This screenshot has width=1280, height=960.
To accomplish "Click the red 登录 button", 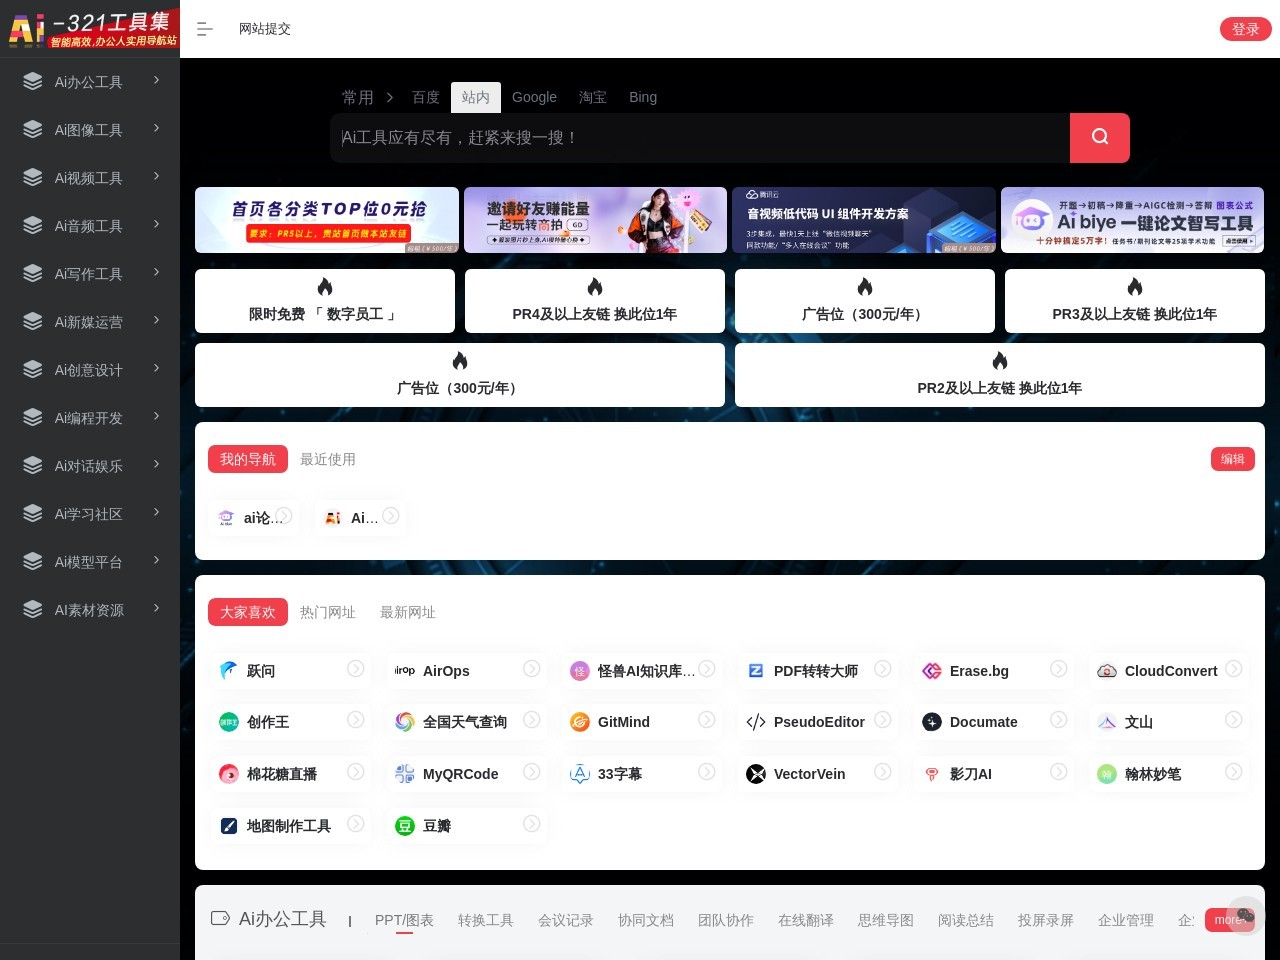I will coord(1246,29).
